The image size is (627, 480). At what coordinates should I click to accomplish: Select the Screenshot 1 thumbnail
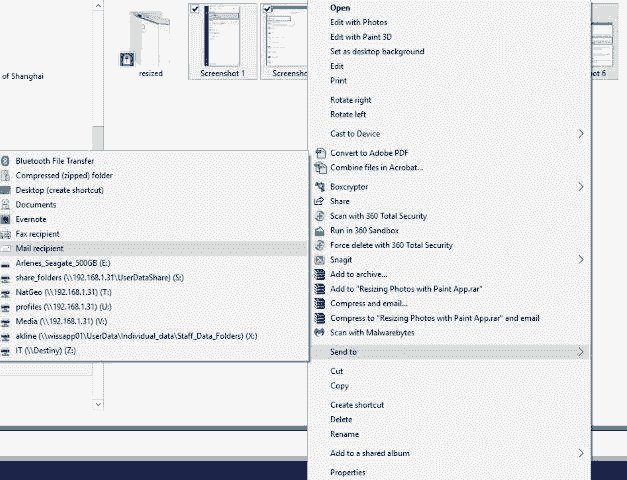click(222, 42)
